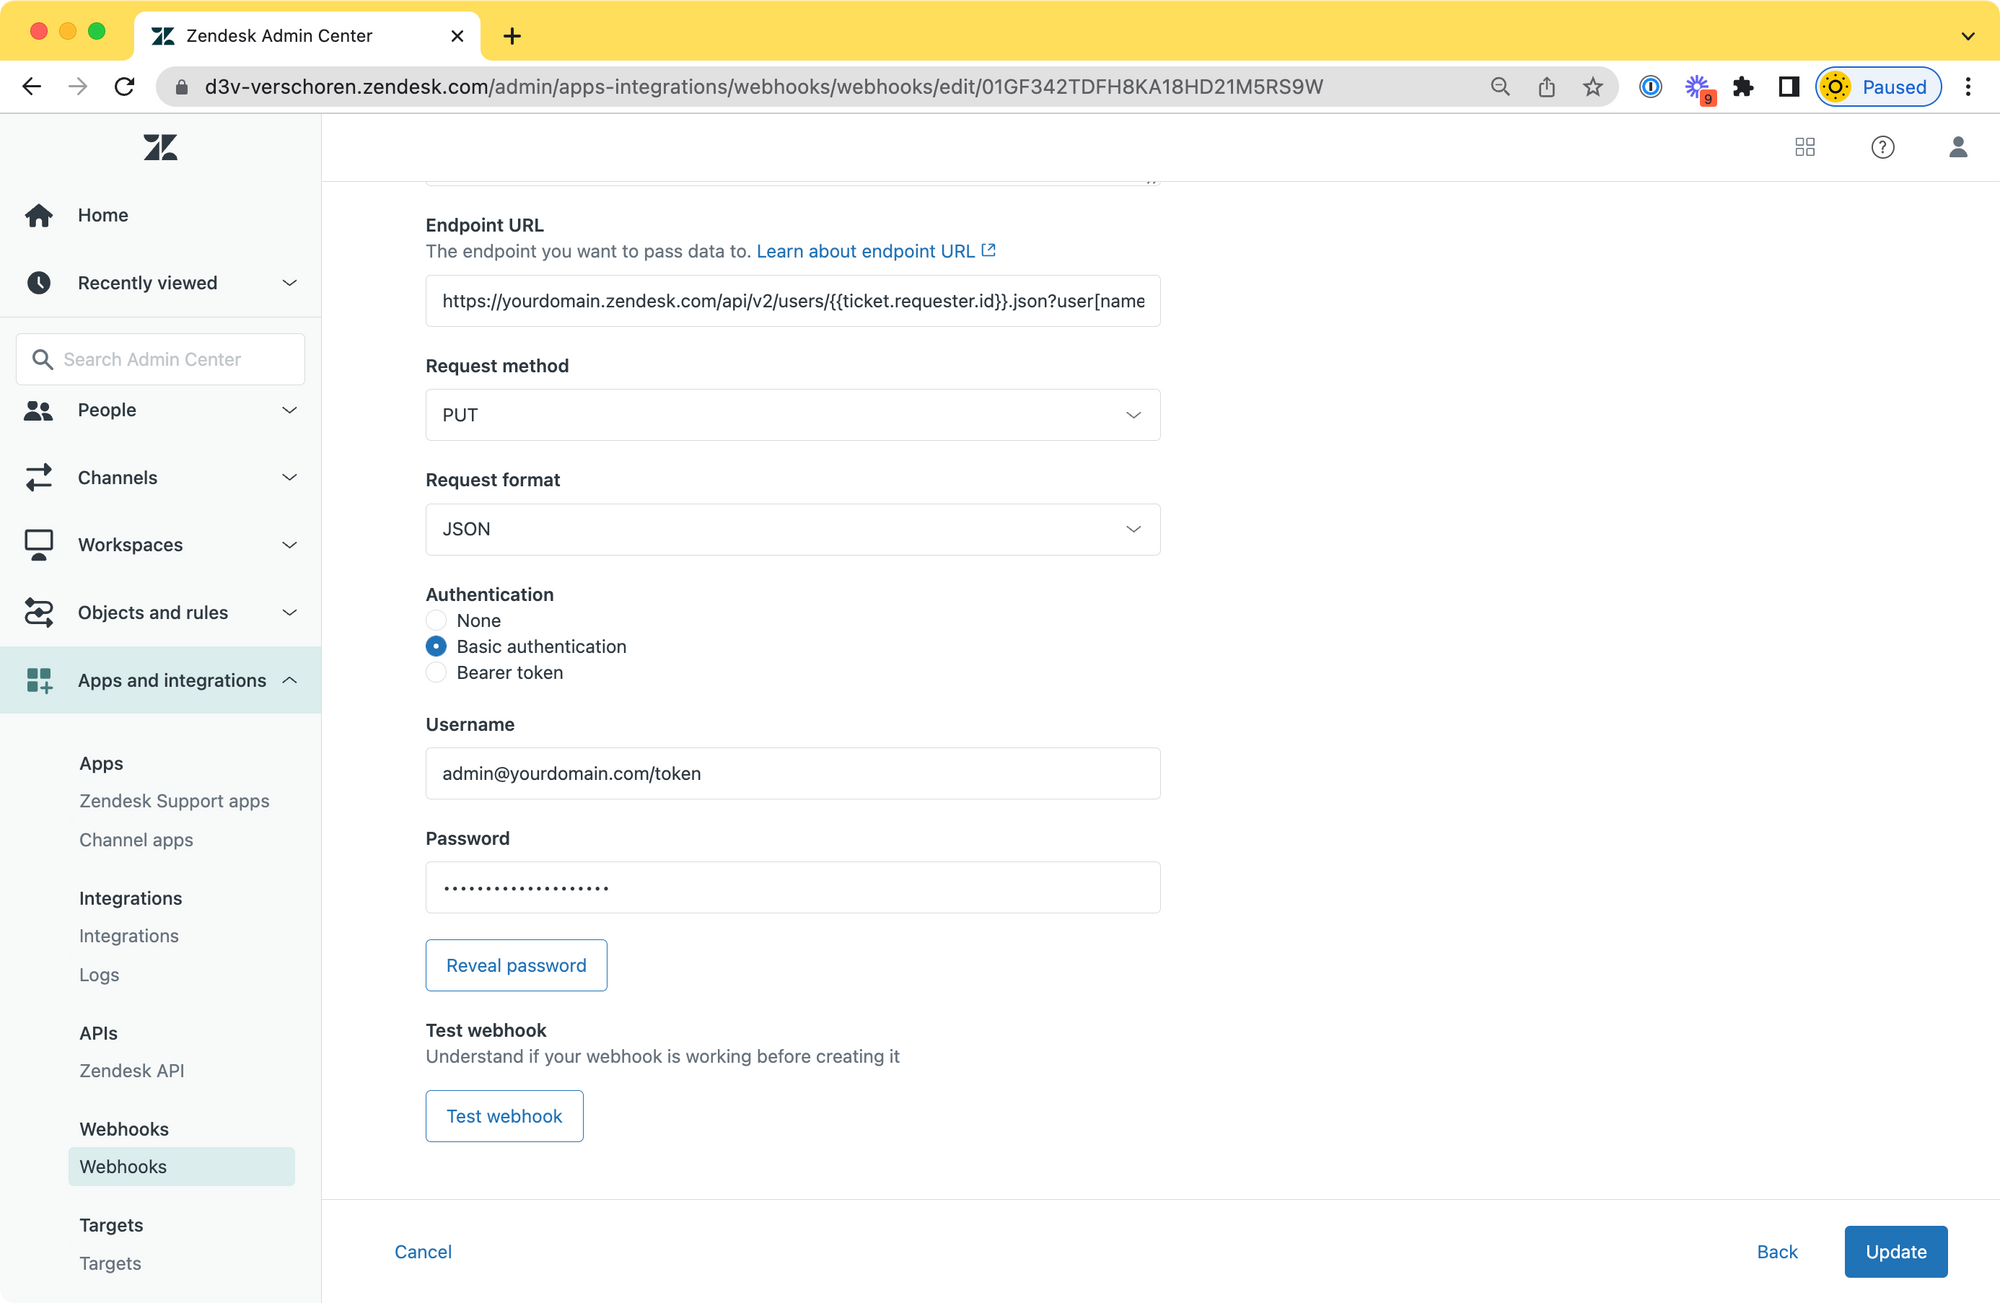Click the Reveal password button
This screenshot has height=1303, width=2000.
516,966
